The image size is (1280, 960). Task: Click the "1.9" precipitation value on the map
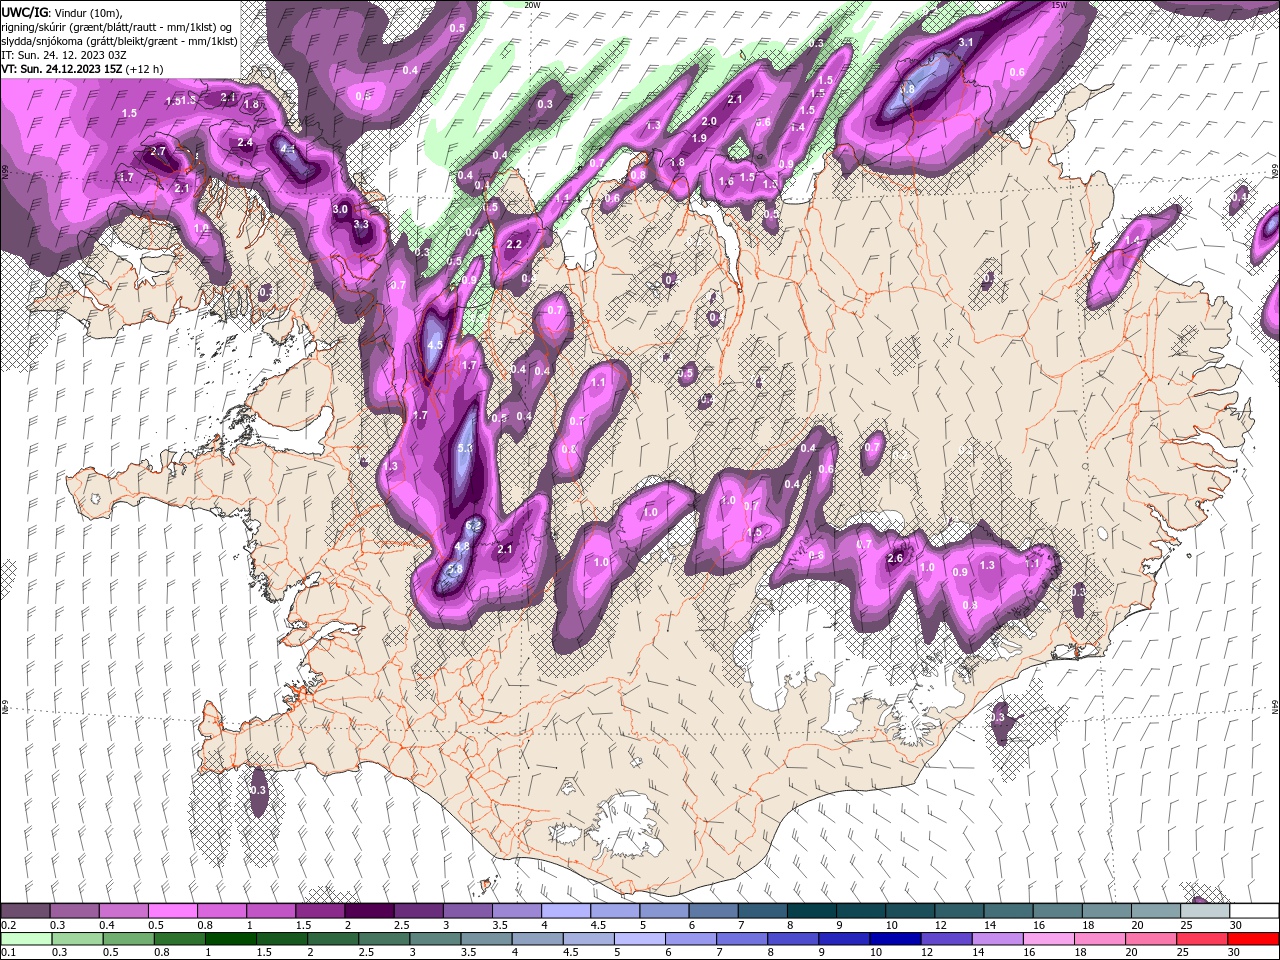[x=699, y=139]
